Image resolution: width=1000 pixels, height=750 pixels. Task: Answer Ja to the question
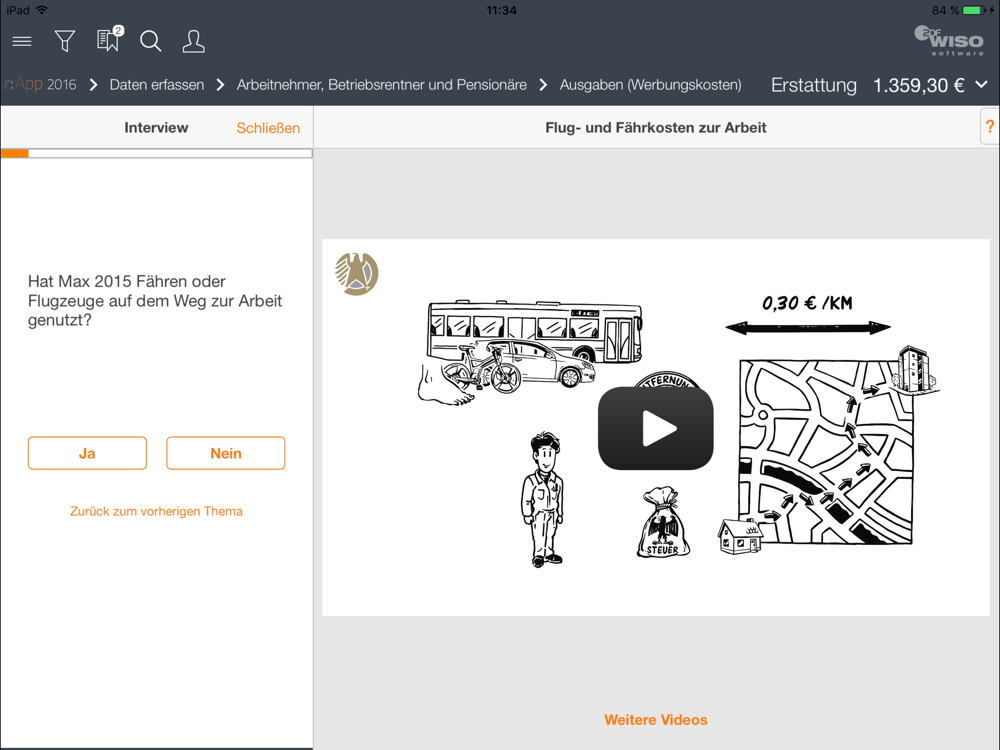click(87, 453)
